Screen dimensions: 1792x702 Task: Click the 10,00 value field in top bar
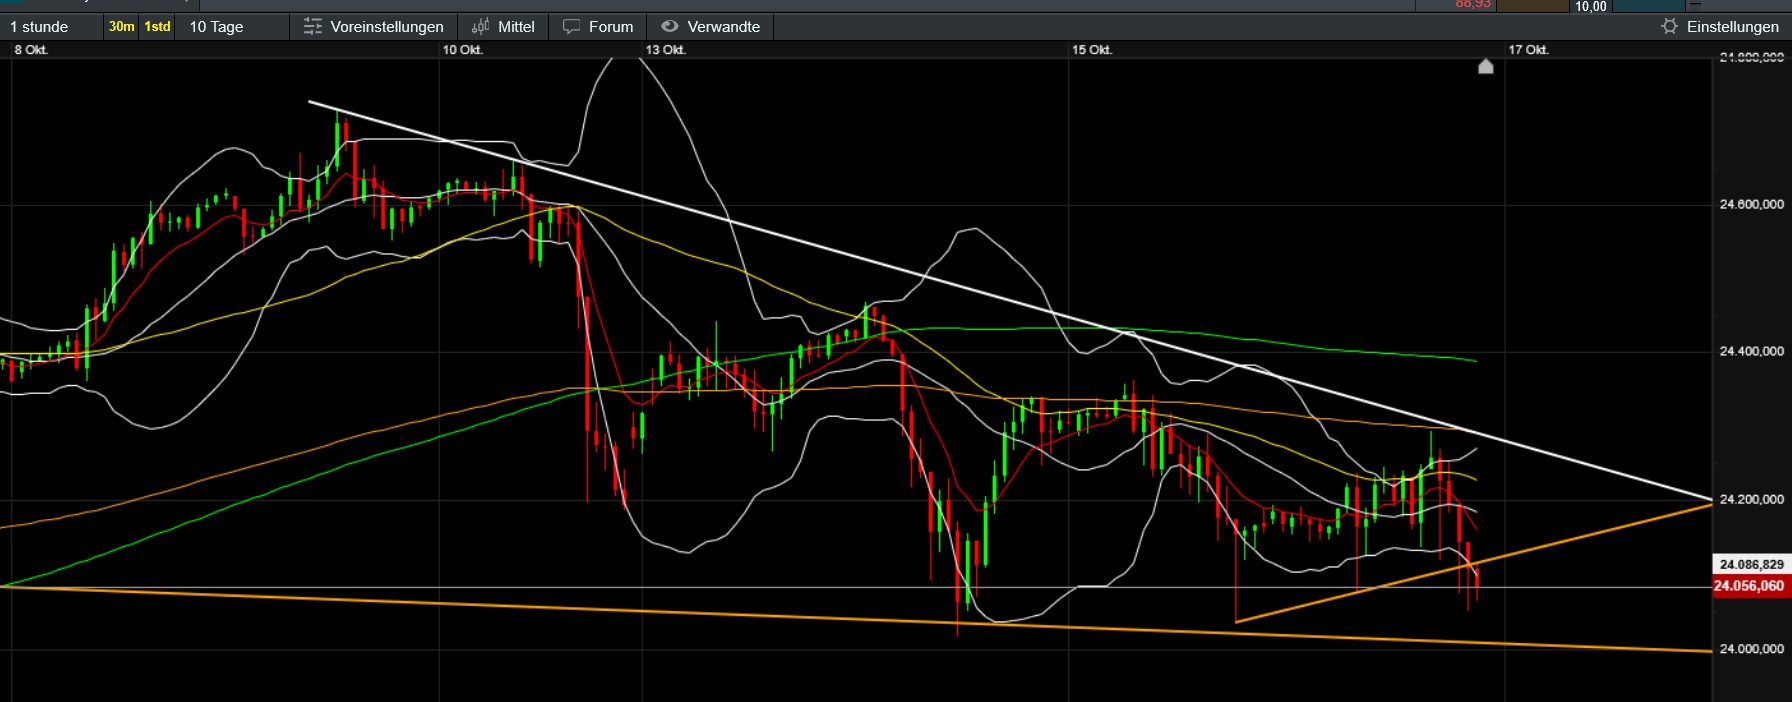1590,6
